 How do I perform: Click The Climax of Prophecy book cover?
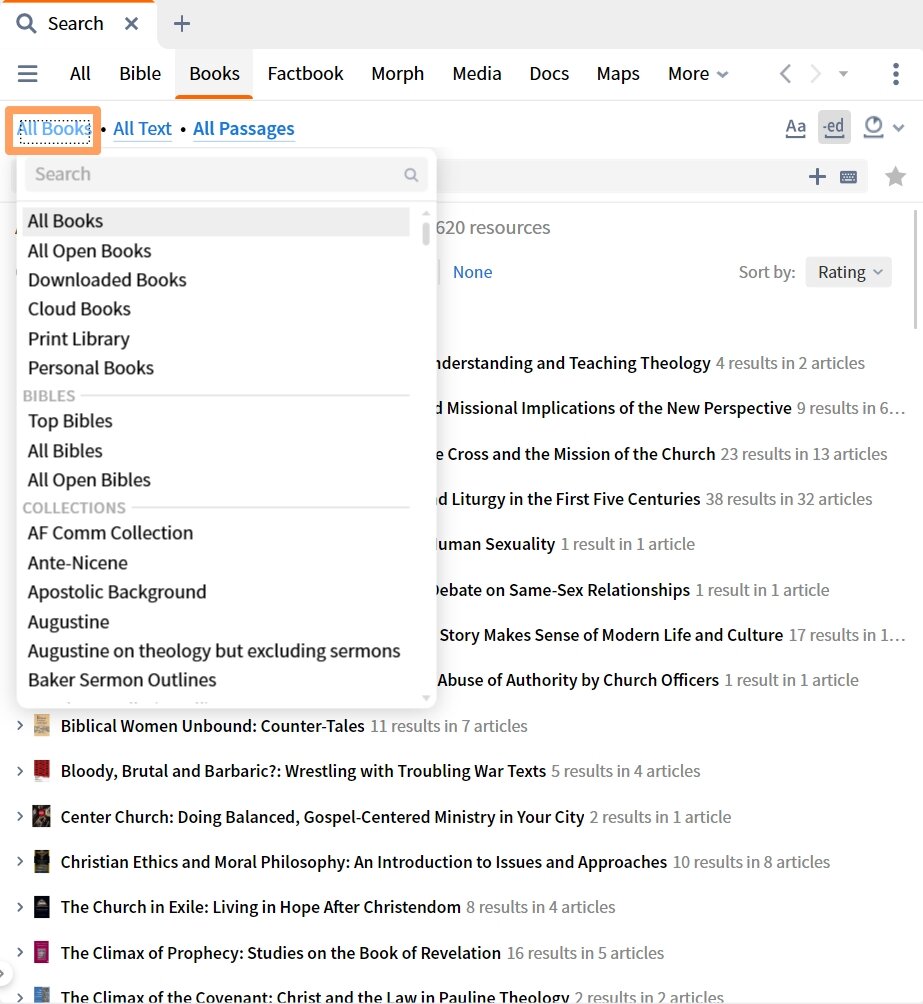(42, 952)
